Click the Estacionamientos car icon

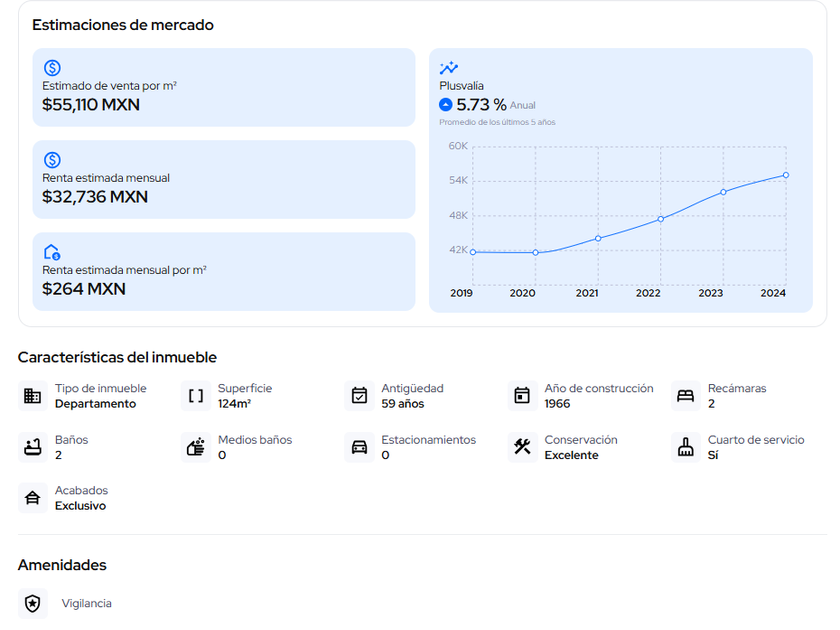coord(359,447)
